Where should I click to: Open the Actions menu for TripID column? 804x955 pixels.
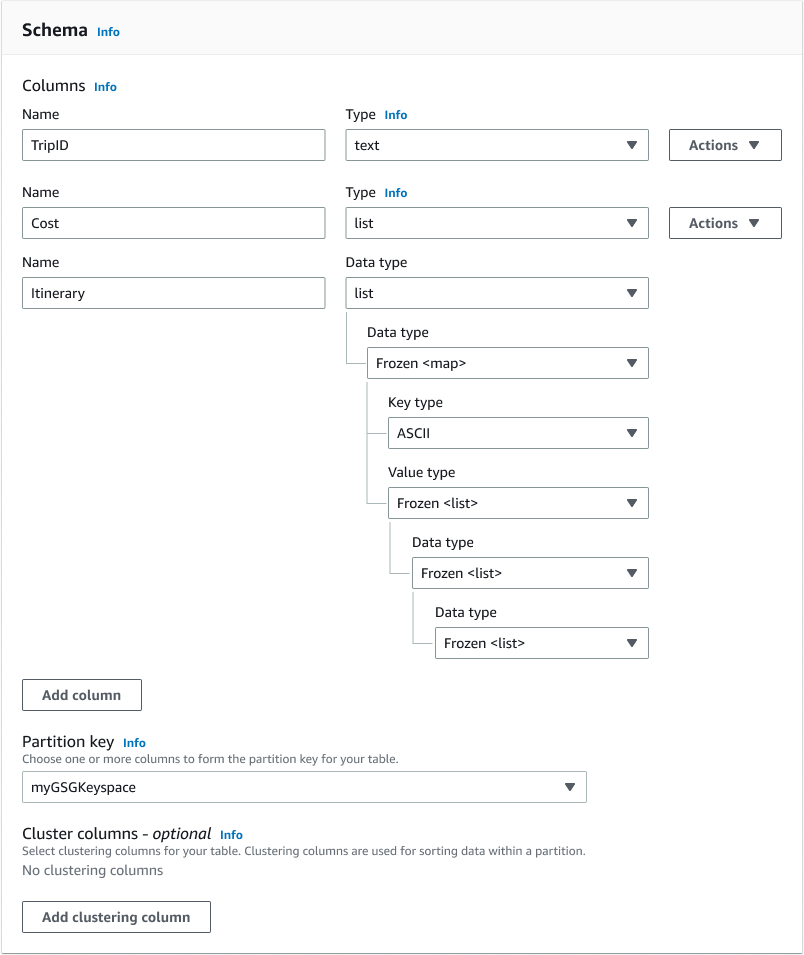point(725,145)
